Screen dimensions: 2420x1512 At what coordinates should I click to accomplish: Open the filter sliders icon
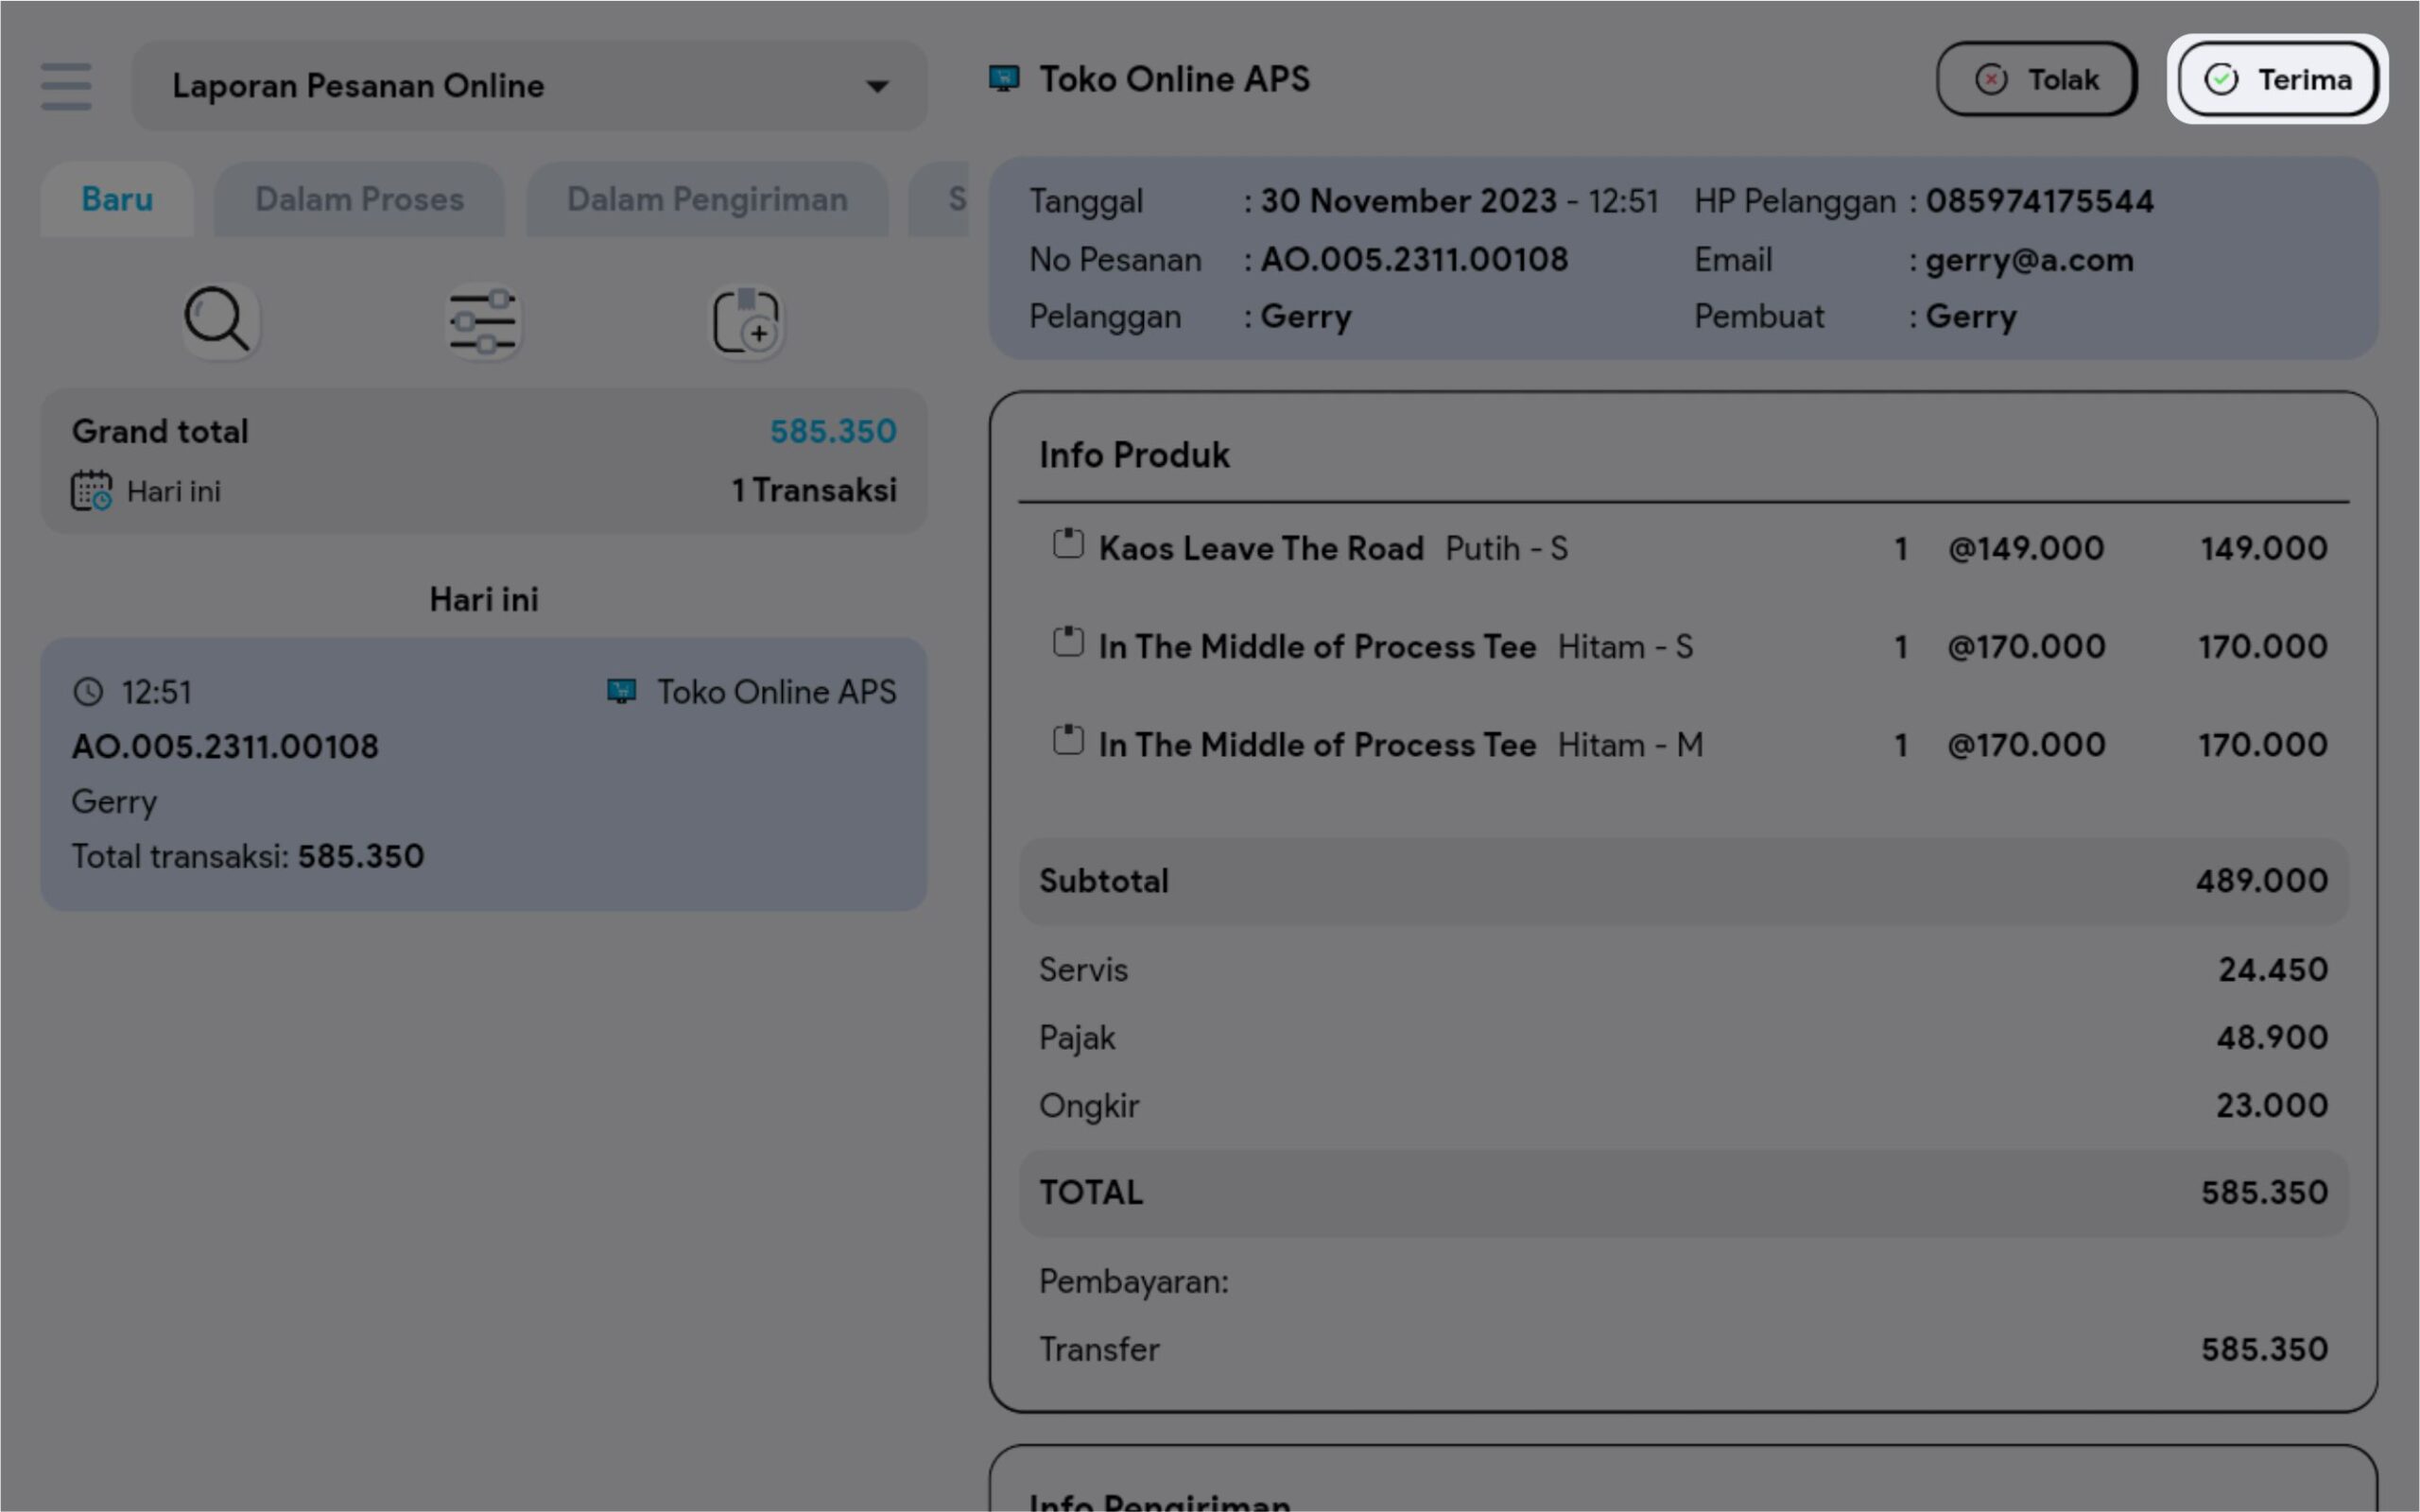click(483, 321)
